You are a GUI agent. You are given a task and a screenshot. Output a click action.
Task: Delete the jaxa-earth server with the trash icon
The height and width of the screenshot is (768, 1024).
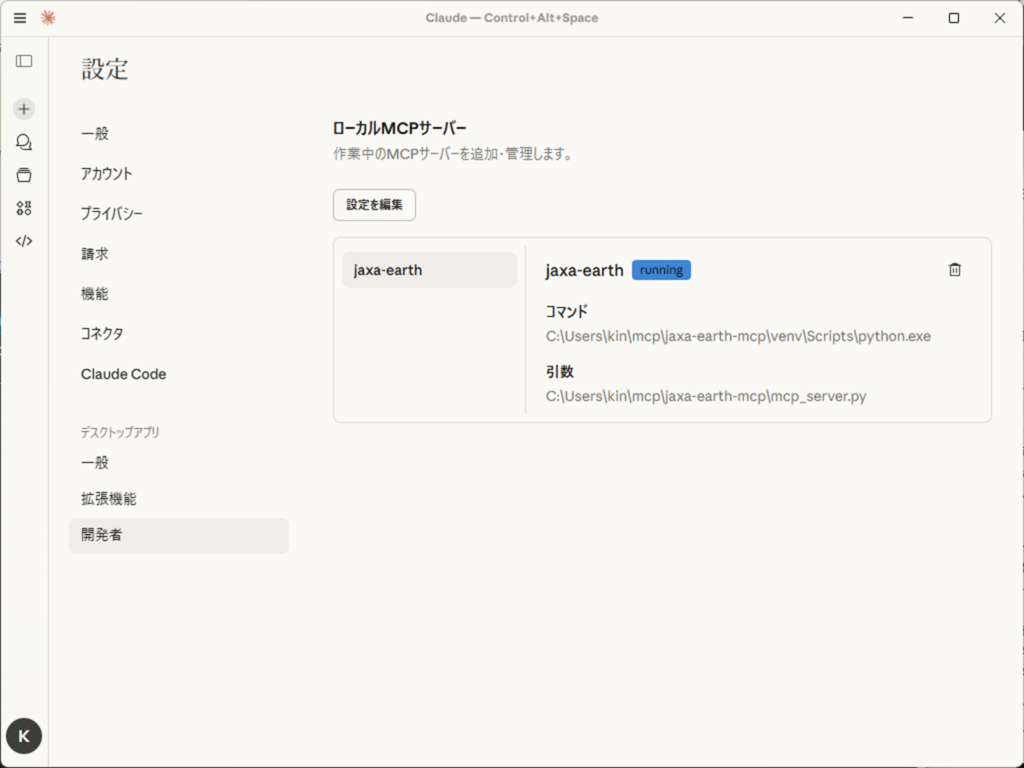(954, 270)
